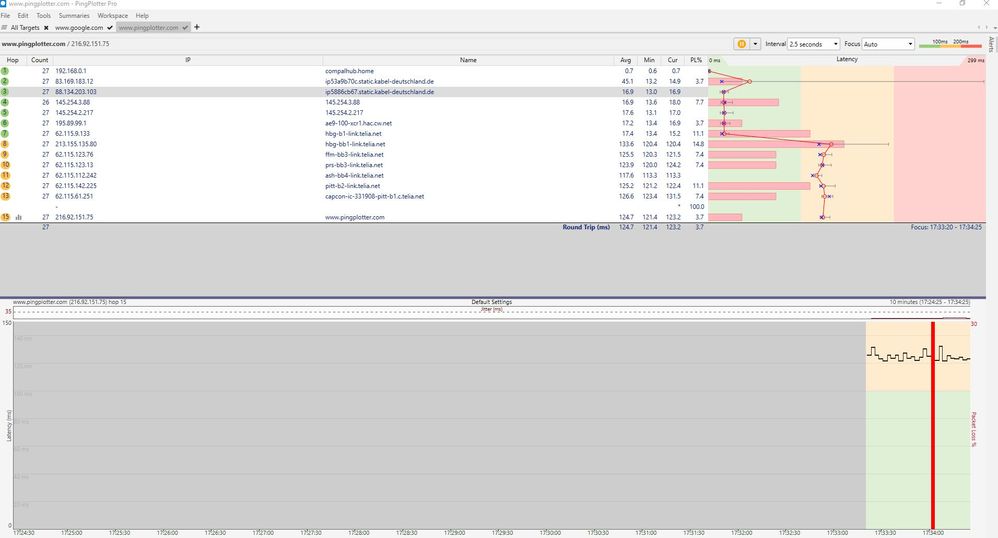Click the timeline graph icon on hop 15
Screen dimensions: 998x538
pyautogui.click(x=18, y=217)
